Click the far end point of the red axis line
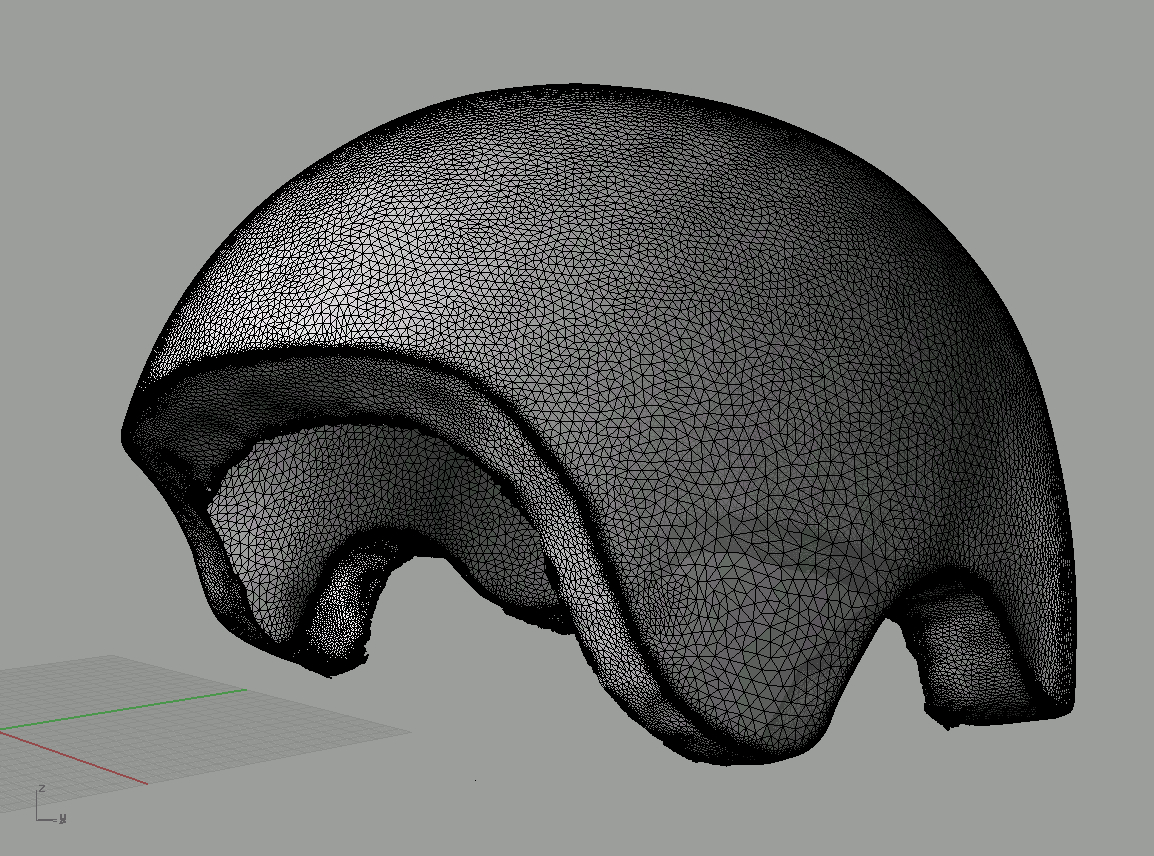The height and width of the screenshot is (856, 1154). tap(147, 783)
